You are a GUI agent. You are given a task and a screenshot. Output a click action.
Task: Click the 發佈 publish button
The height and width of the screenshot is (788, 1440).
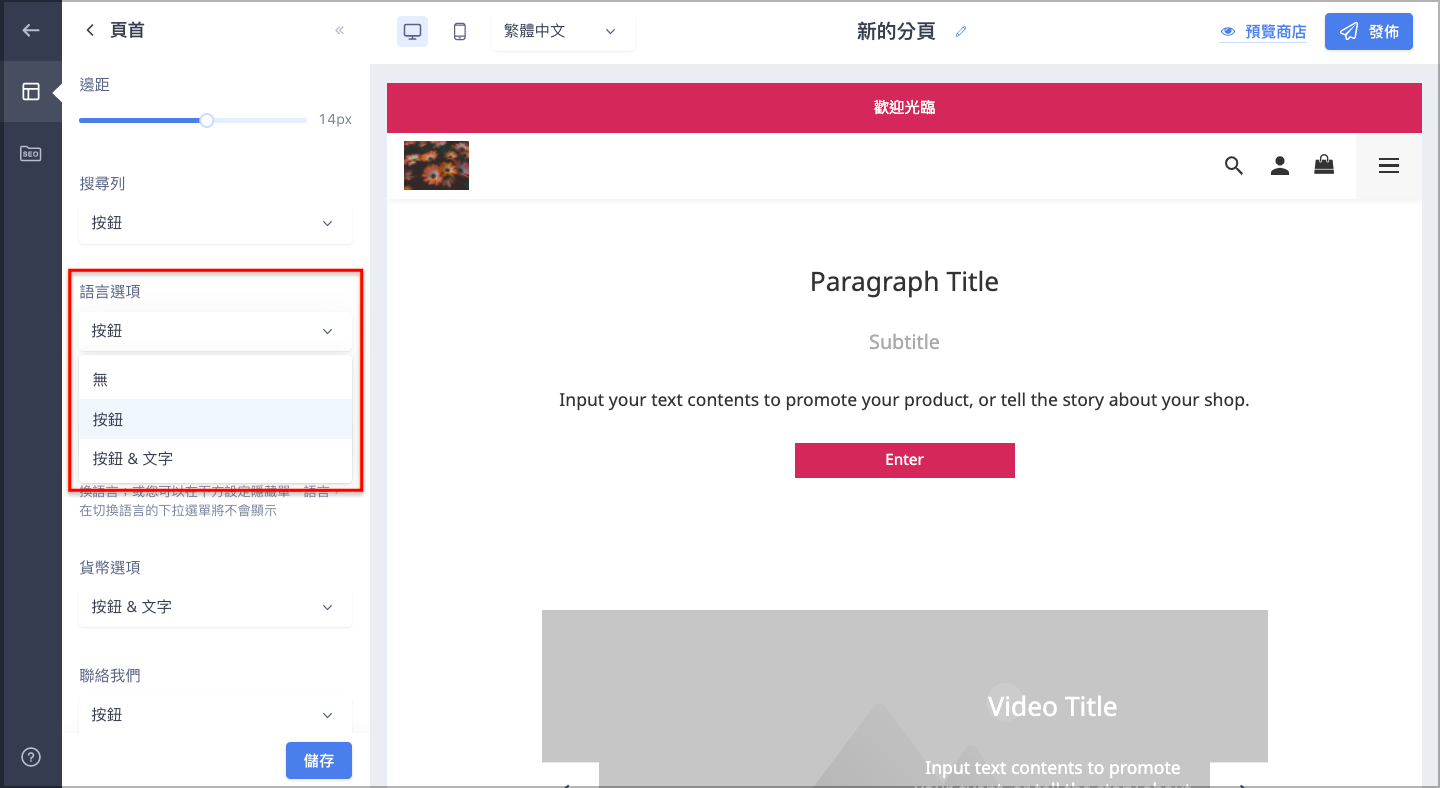click(1369, 31)
